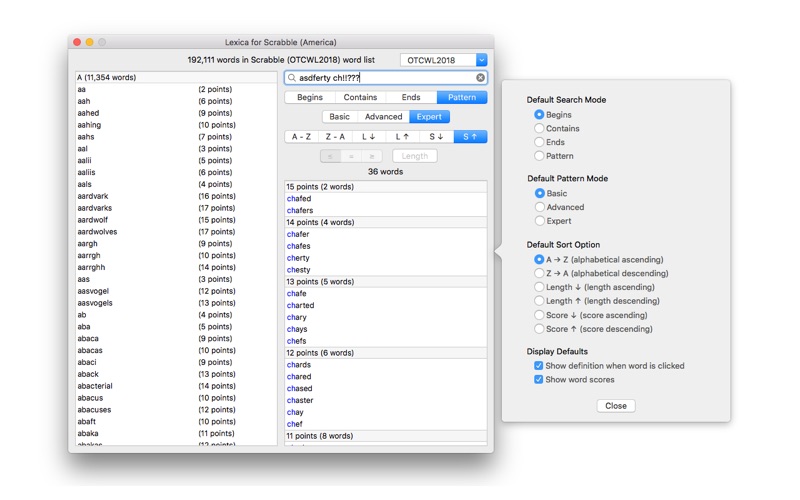Select abacus in the word list
800x500 pixels.
pyautogui.click(x=90, y=398)
